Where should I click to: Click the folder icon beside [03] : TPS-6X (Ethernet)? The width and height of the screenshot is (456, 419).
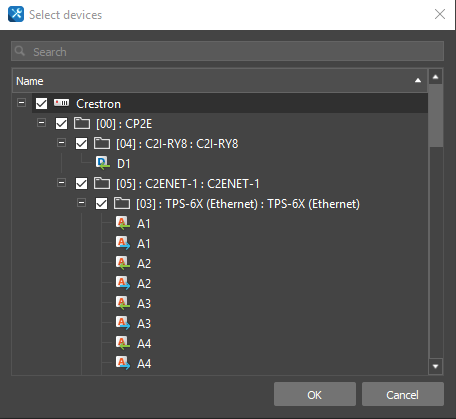122,203
